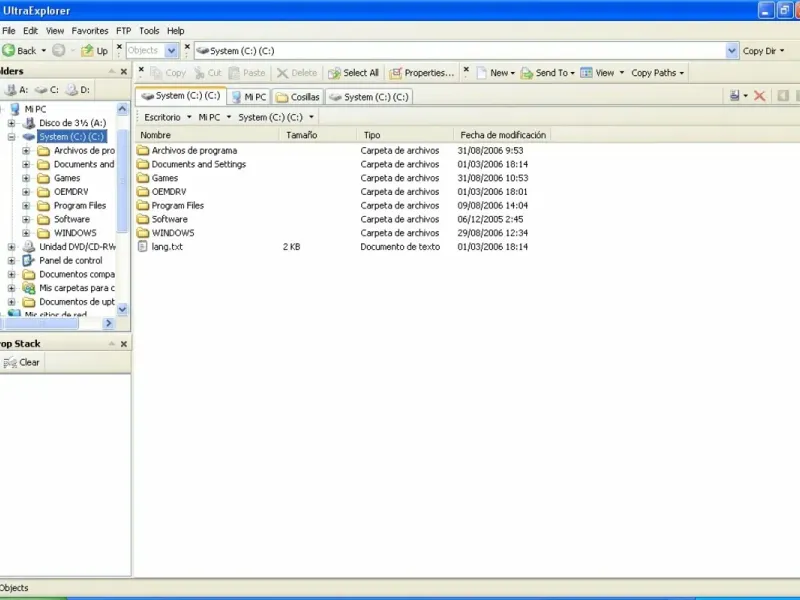
Task: Pin the Drop Stack panel
Action: tap(112, 344)
